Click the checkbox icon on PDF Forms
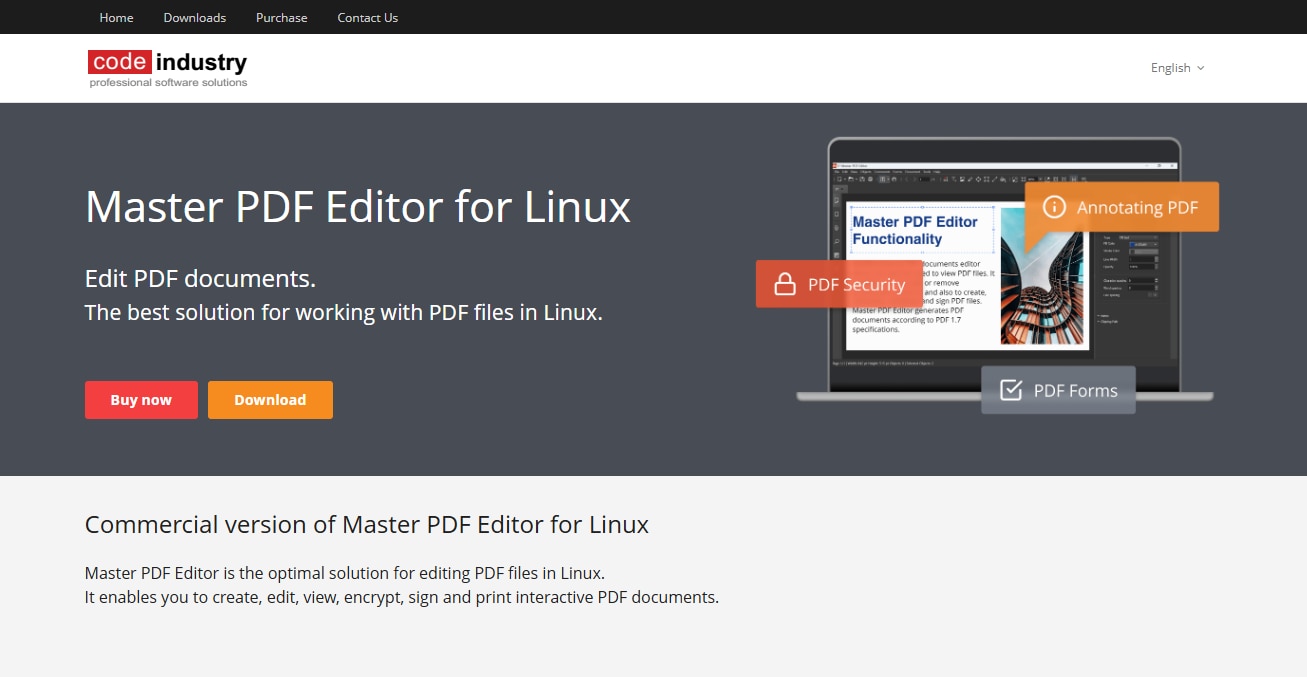The image size is (1307, 677). (1011, 390)
